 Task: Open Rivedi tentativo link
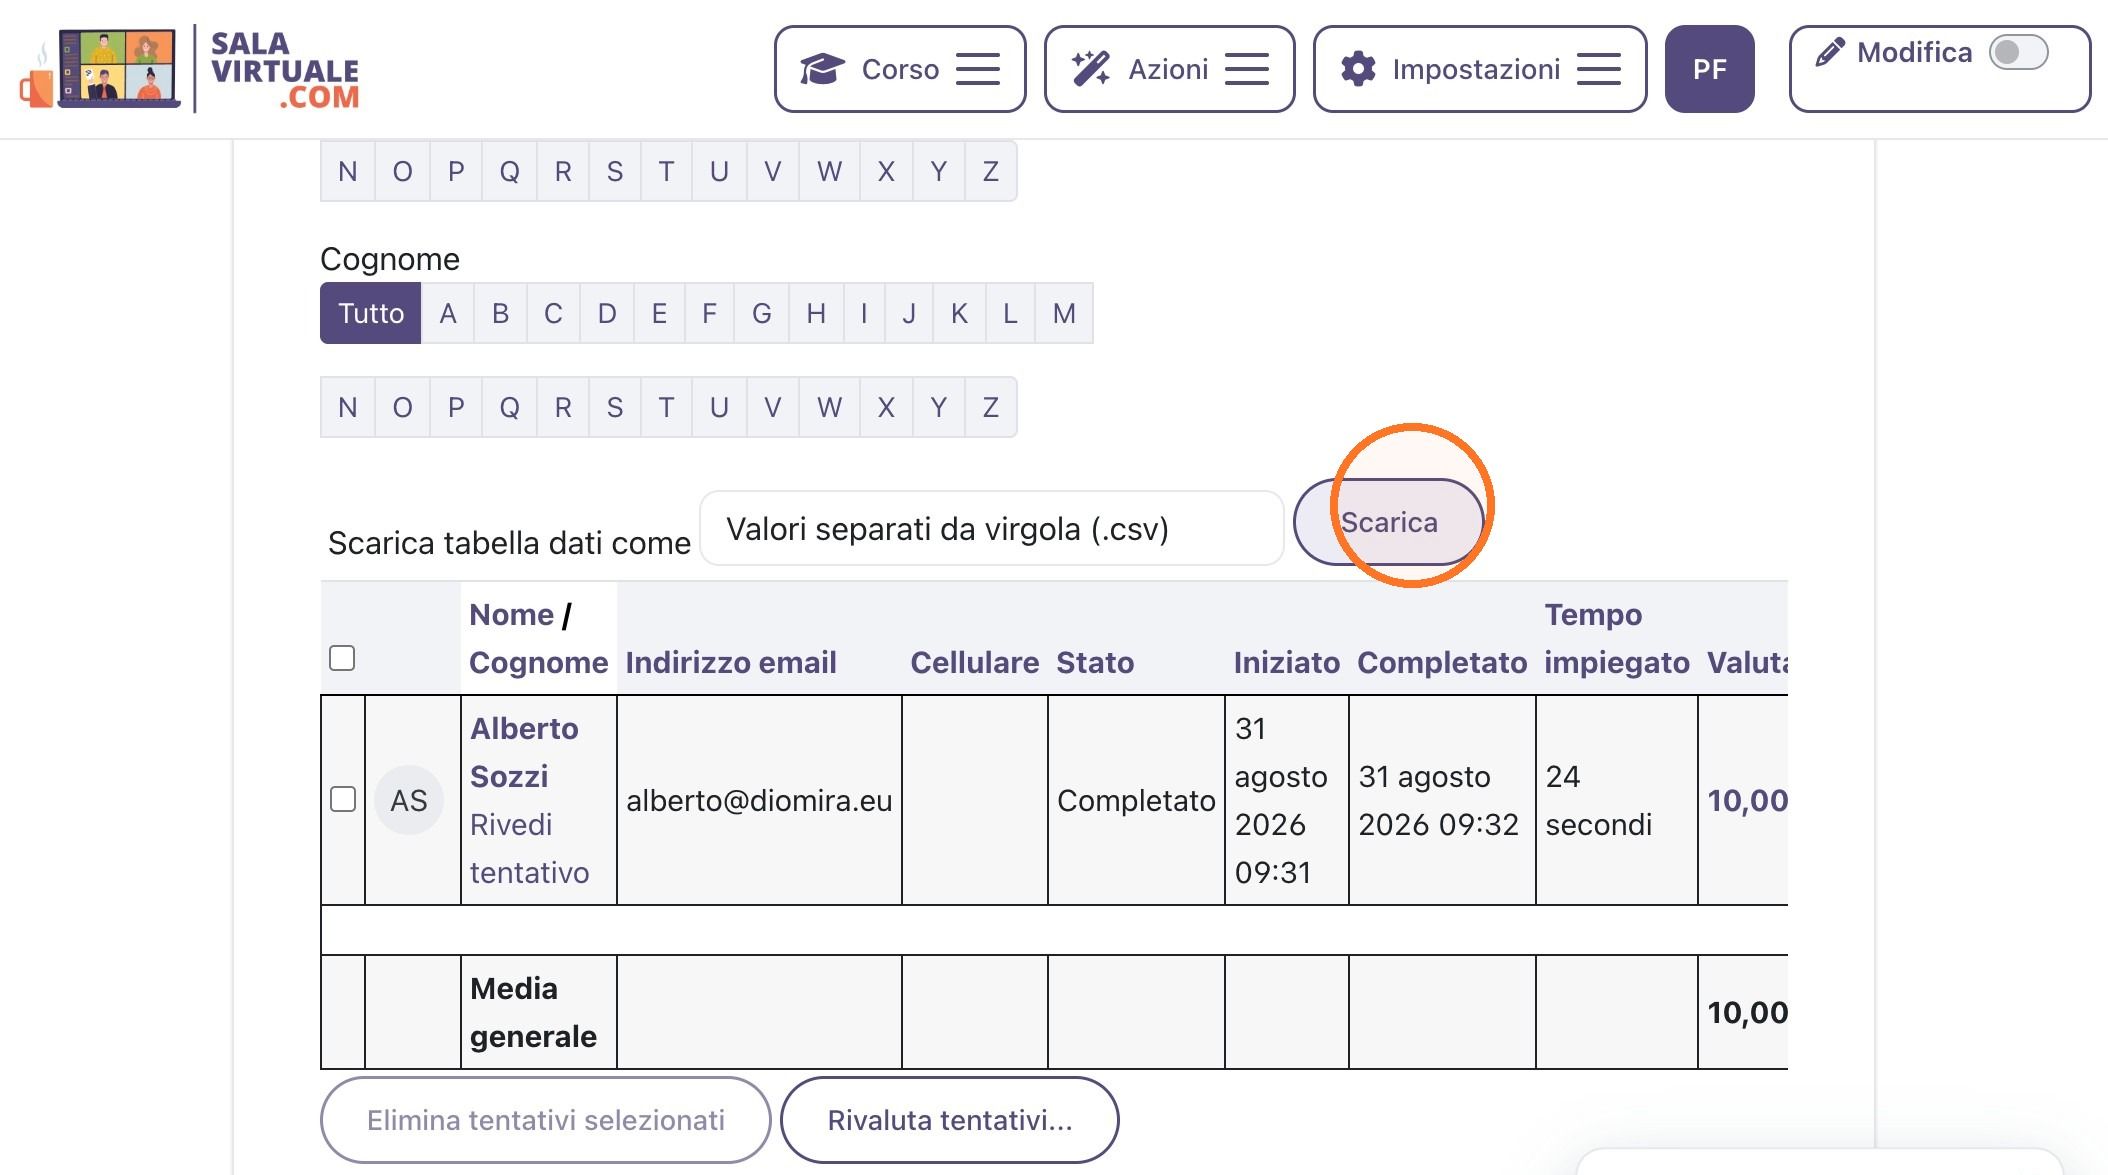pos(530,848)
